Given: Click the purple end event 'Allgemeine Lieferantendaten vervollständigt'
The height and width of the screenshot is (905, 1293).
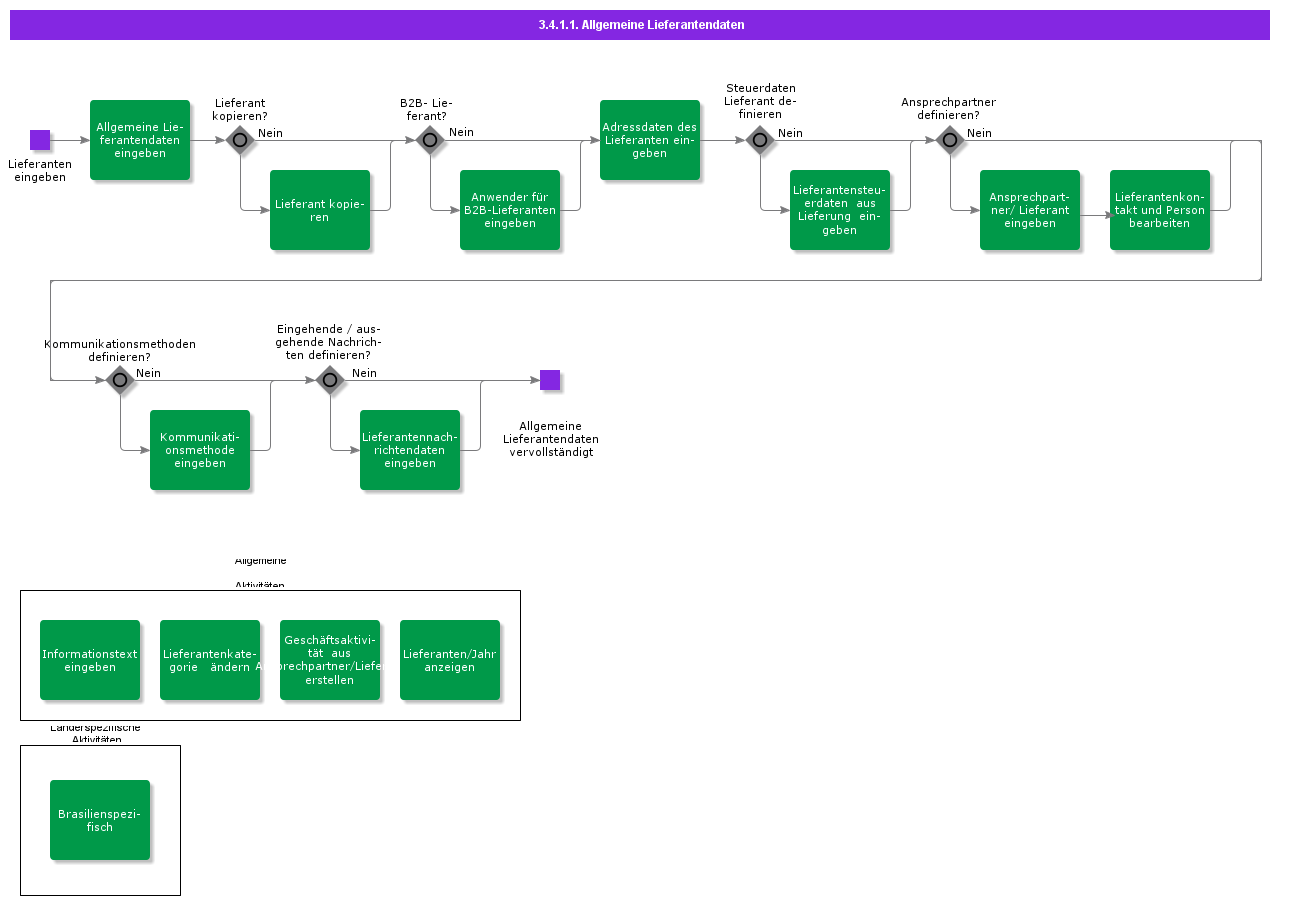Looking at the screenshot, I should pos(550,380).
